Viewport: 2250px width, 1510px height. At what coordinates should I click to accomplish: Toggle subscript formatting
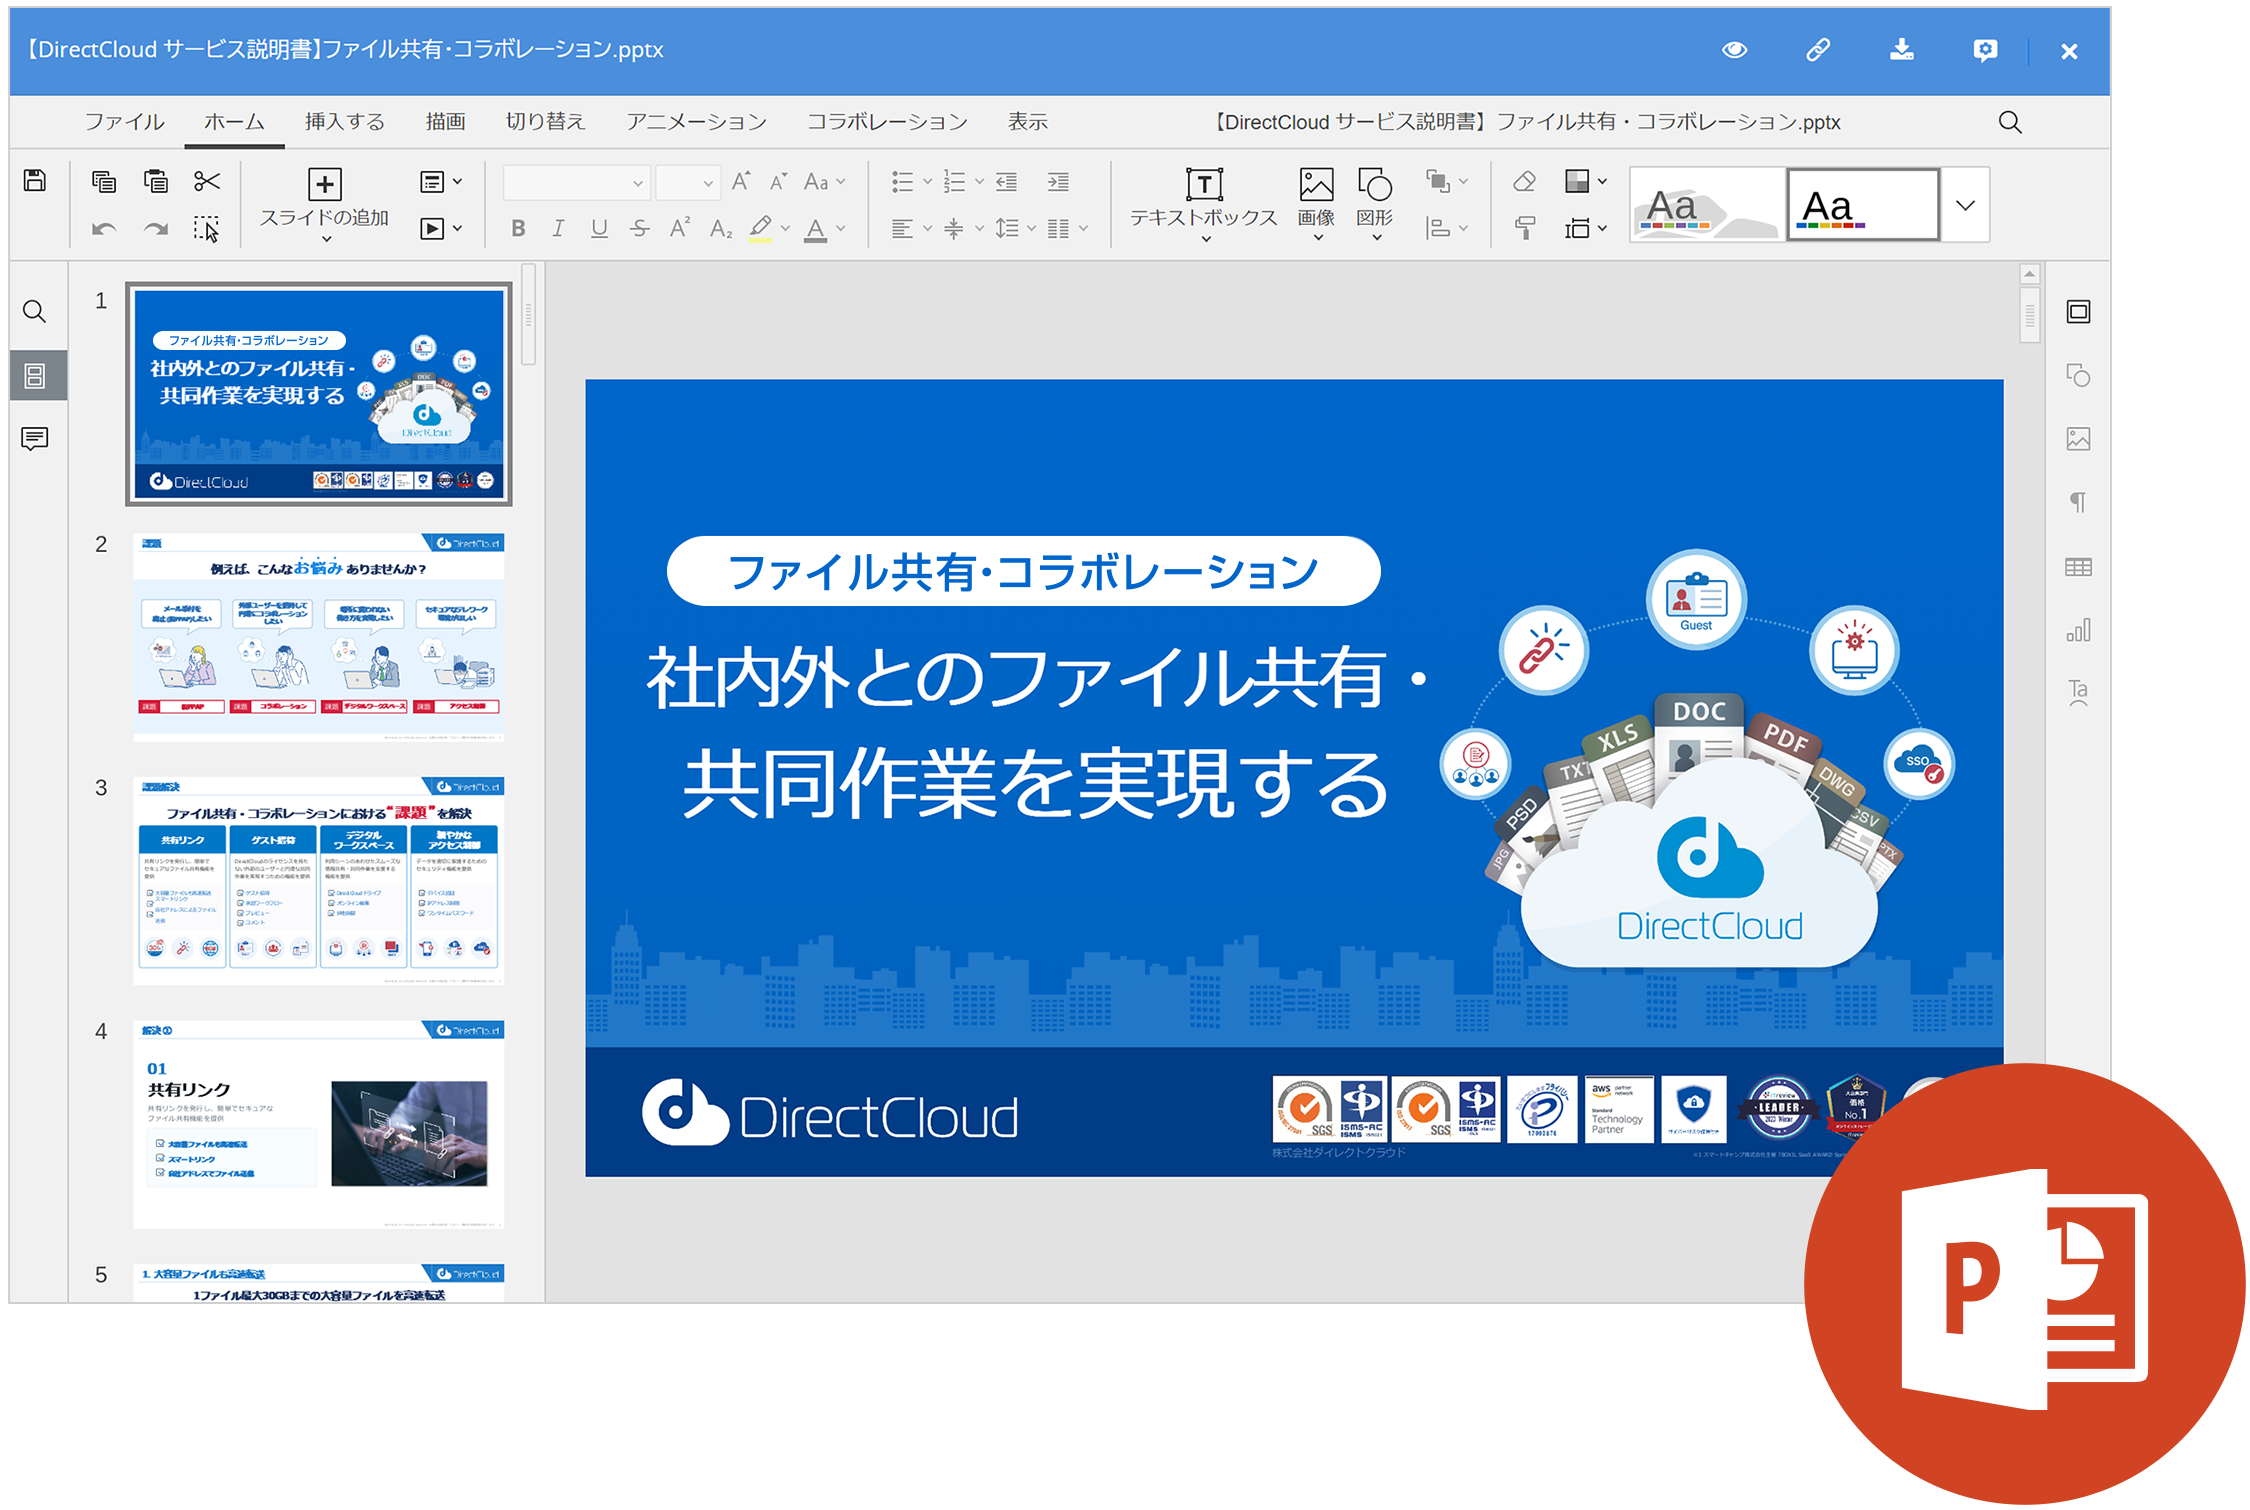(721, 229)
